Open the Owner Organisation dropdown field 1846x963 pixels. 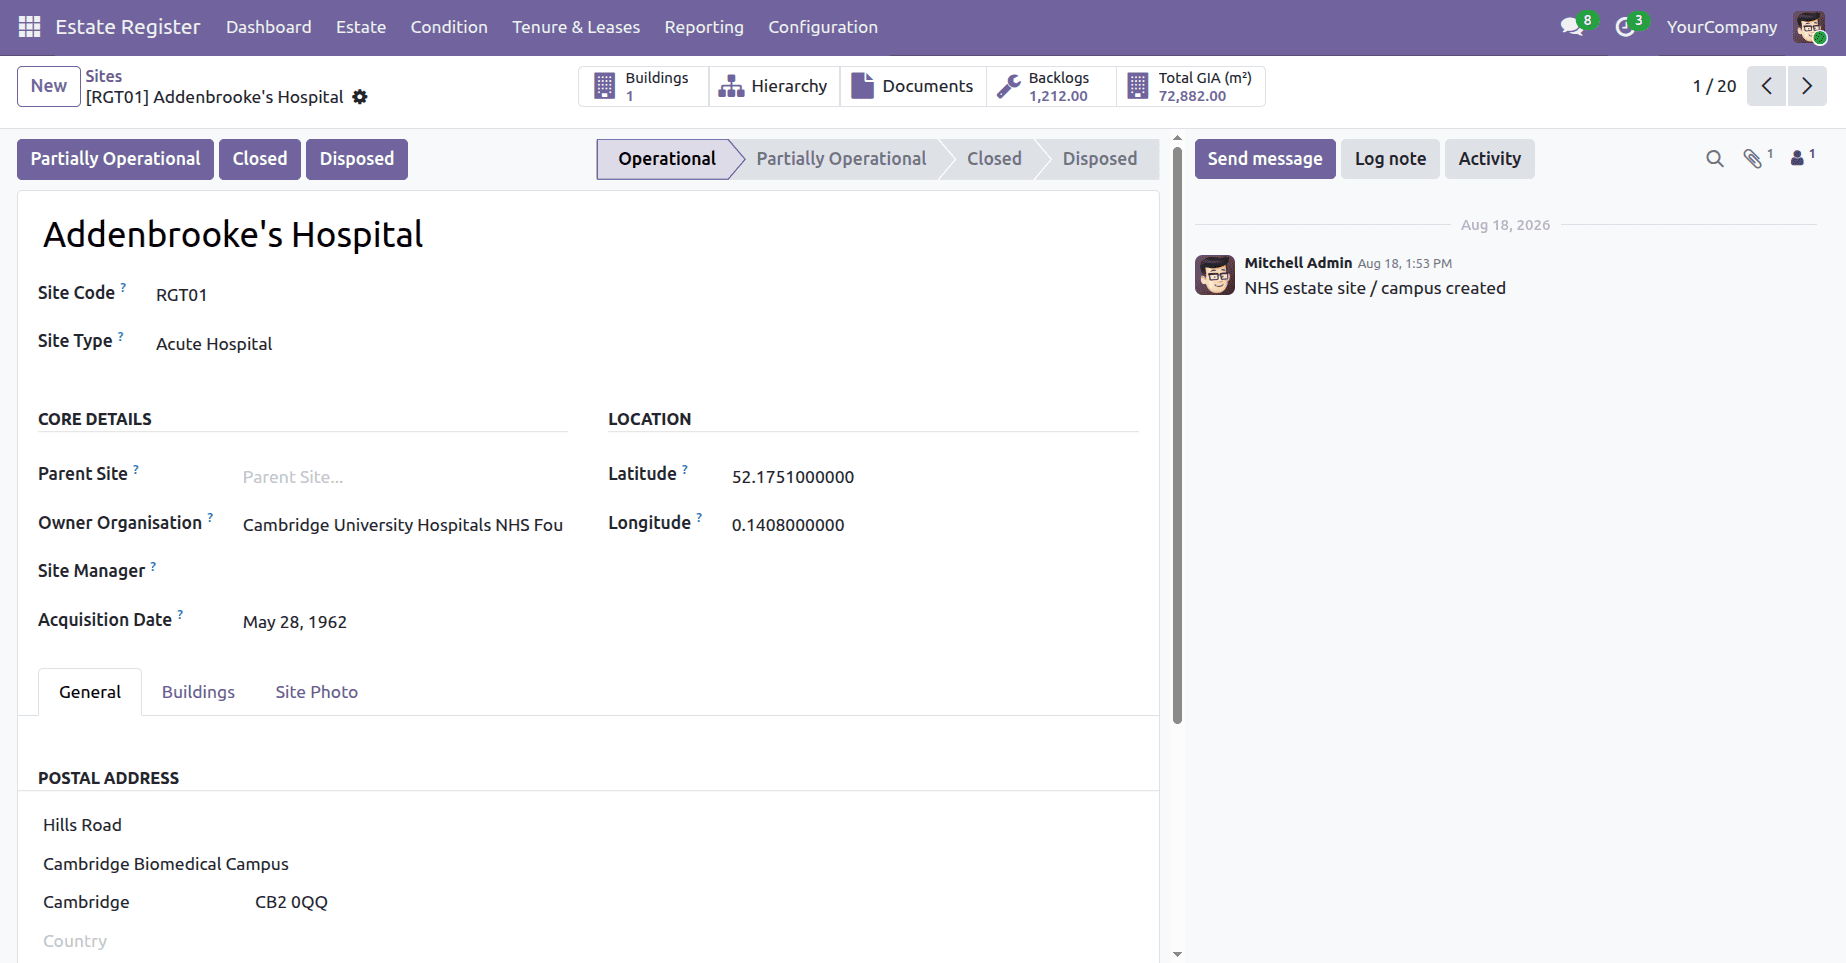[404, 525]
